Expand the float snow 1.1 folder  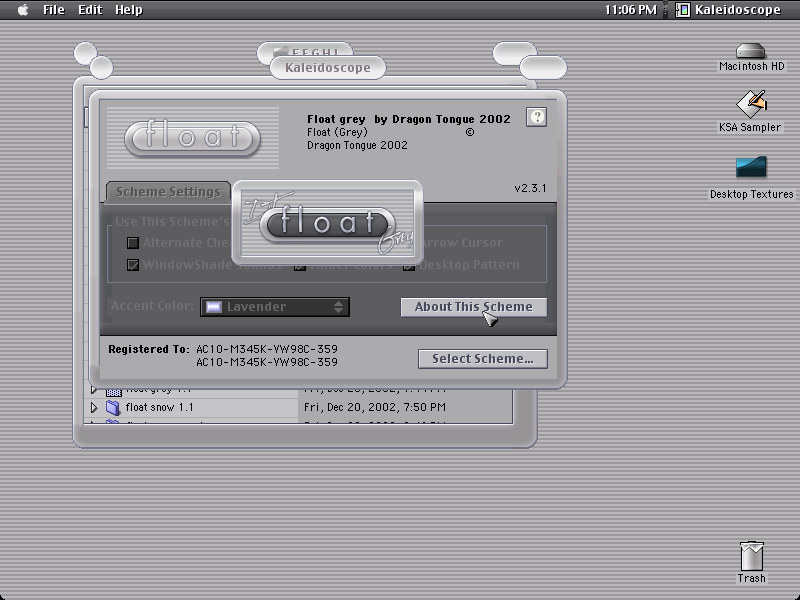tap(94, 407)
